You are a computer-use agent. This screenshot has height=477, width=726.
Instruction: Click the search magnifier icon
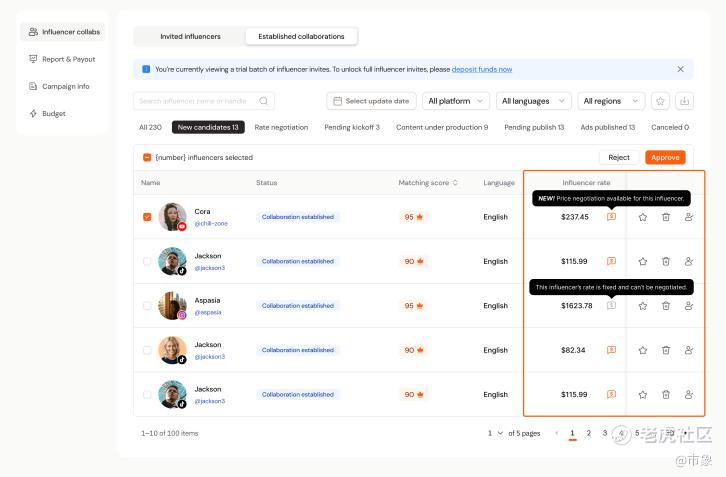(263, 101)
